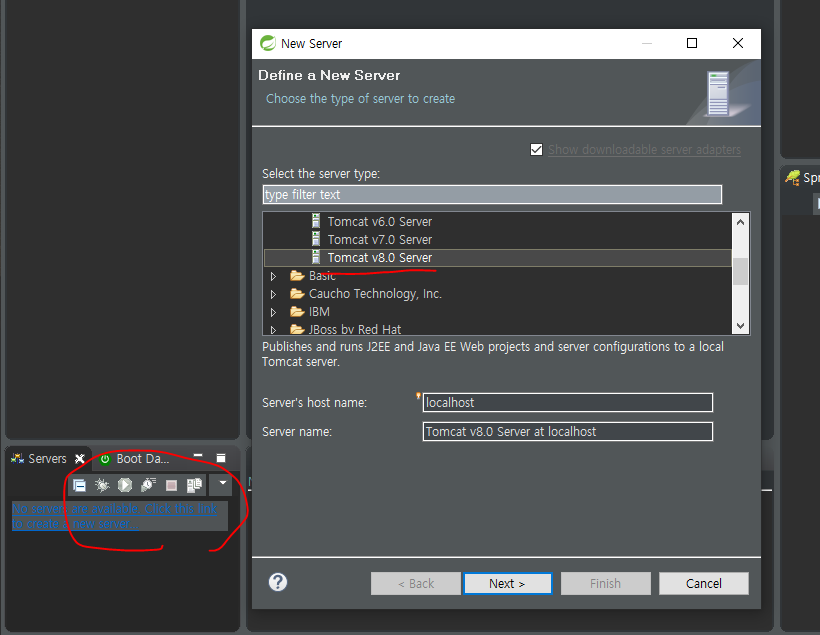Open the link to create a new server

[x=115, y=516]
